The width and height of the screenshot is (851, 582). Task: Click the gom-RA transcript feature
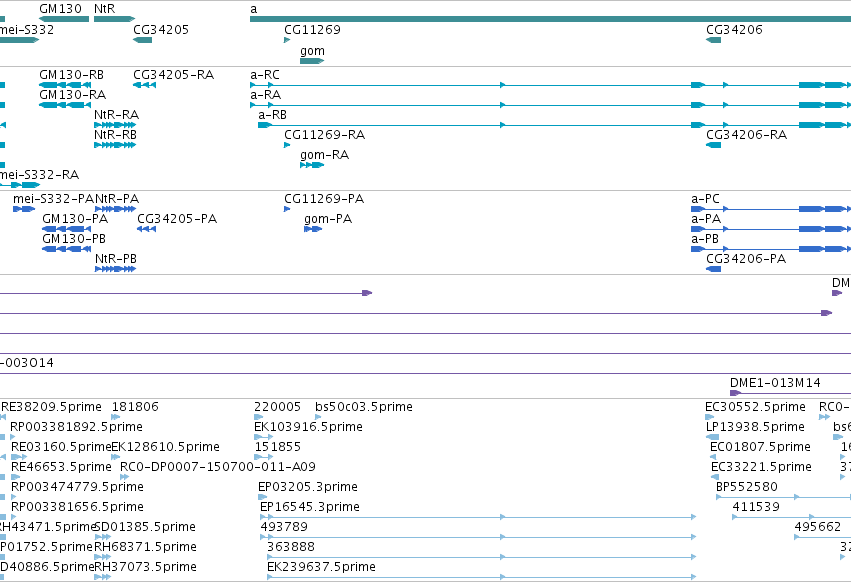[x=312, y=165]
